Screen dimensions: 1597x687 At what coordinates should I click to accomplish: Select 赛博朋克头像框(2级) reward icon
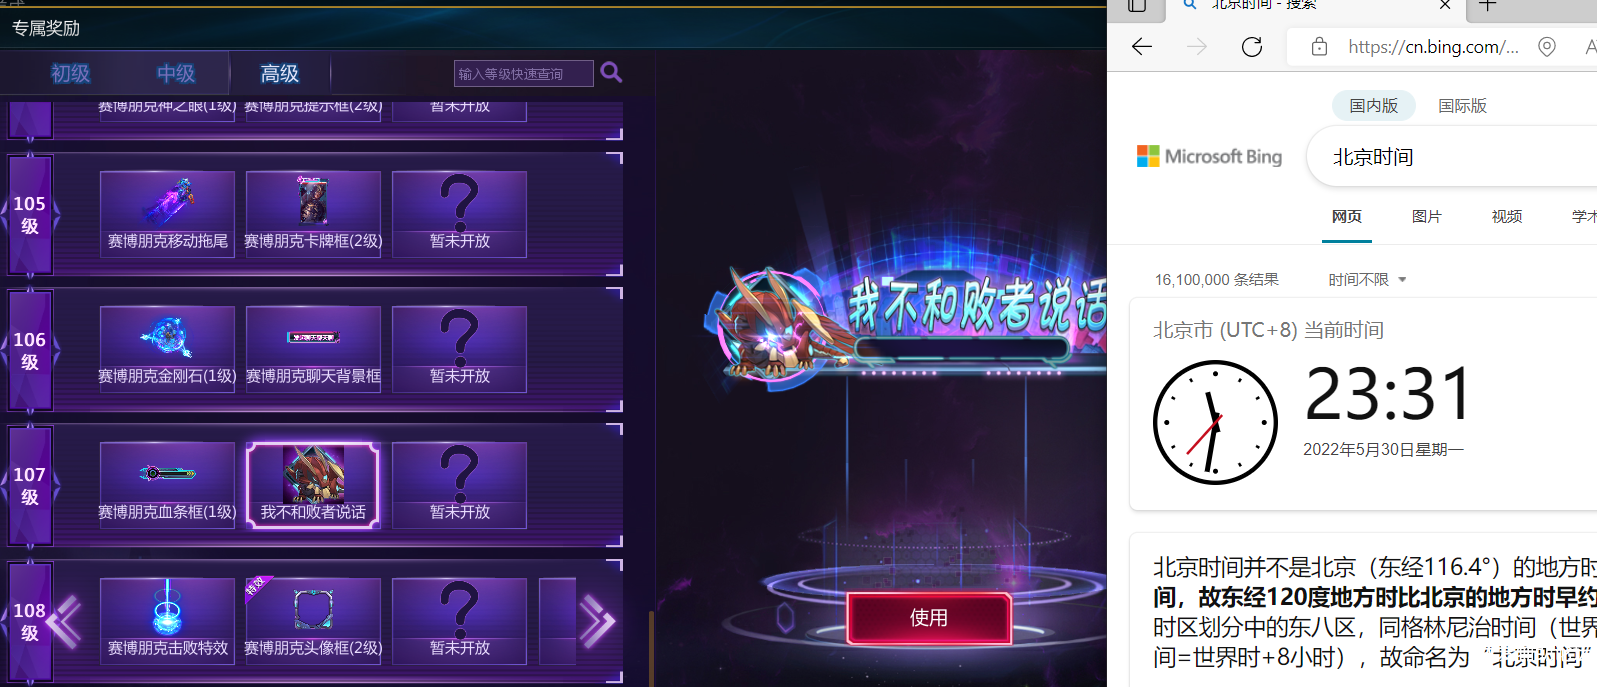click(x=313, y=621)
